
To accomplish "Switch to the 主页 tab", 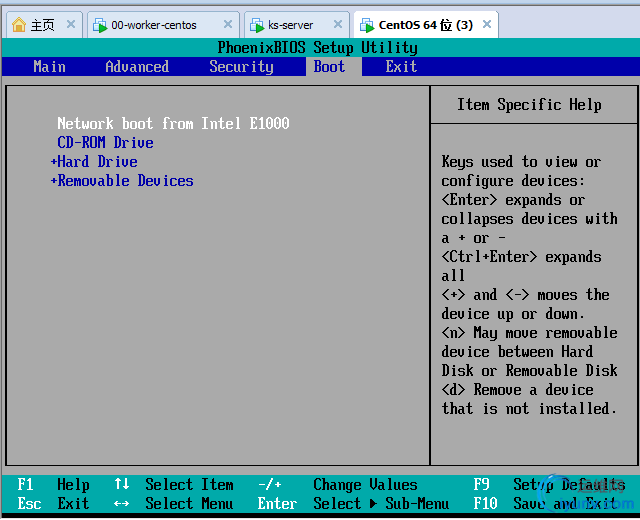I will [x=44, y=25].
